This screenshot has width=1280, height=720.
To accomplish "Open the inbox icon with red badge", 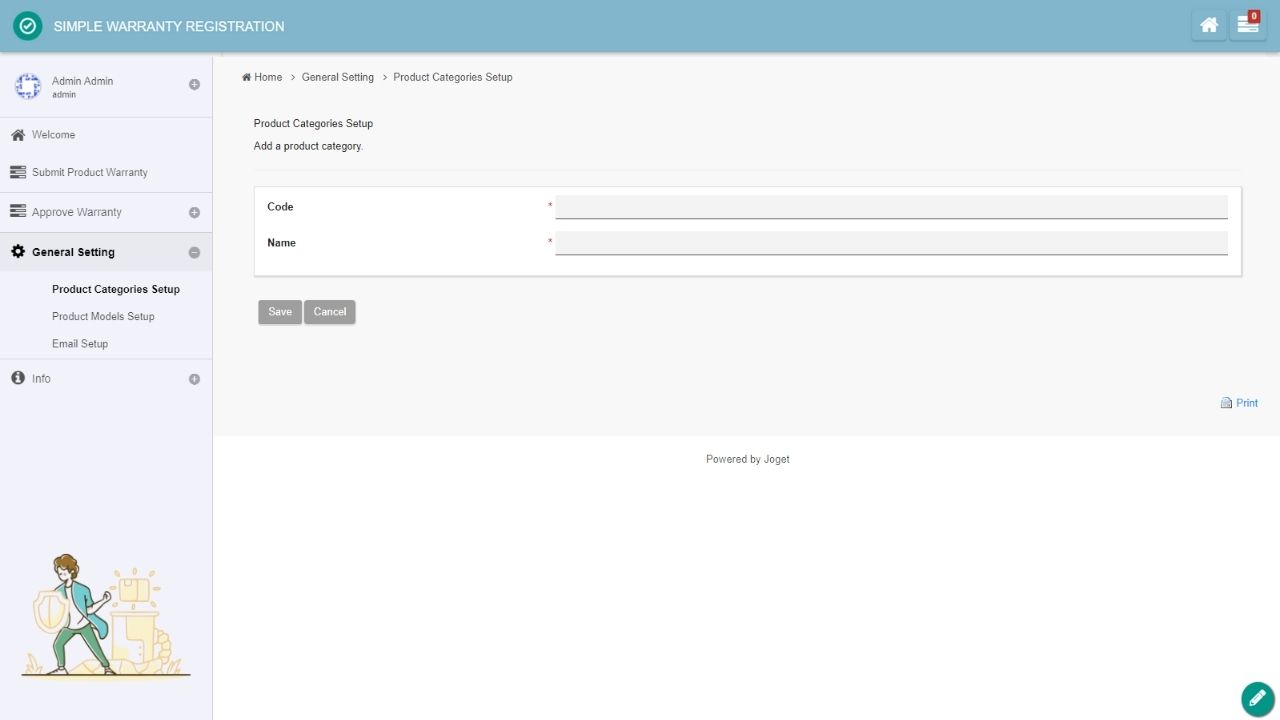I will tap(1247, 26).
